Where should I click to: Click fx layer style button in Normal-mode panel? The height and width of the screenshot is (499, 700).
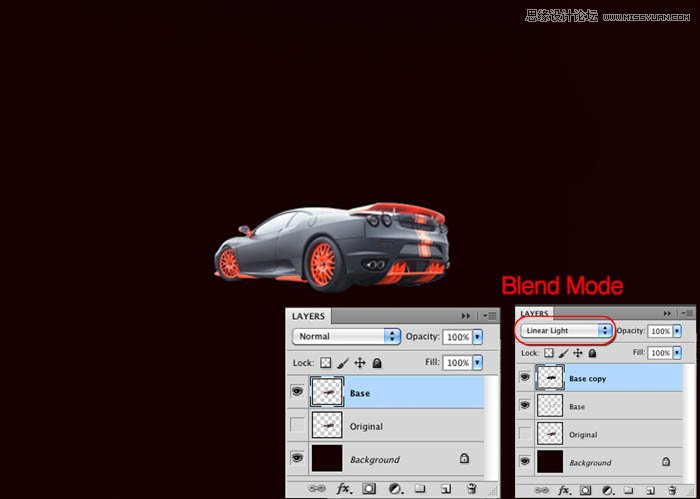click(x=342, y=489)
